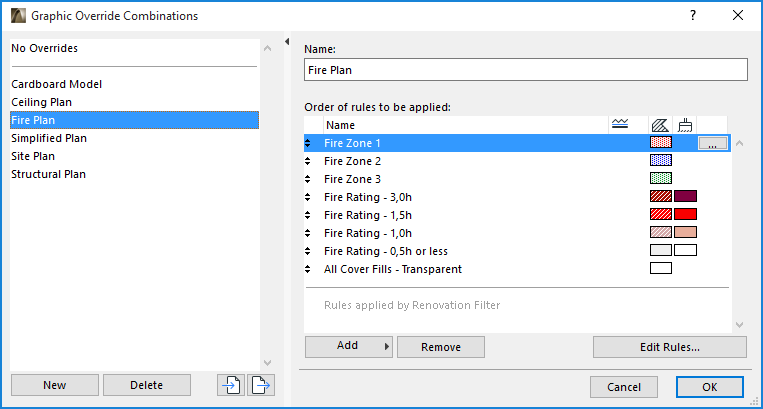Click the help question mark in title bar
This screenshot has width=763, height=409.
[x=693, y=15]
